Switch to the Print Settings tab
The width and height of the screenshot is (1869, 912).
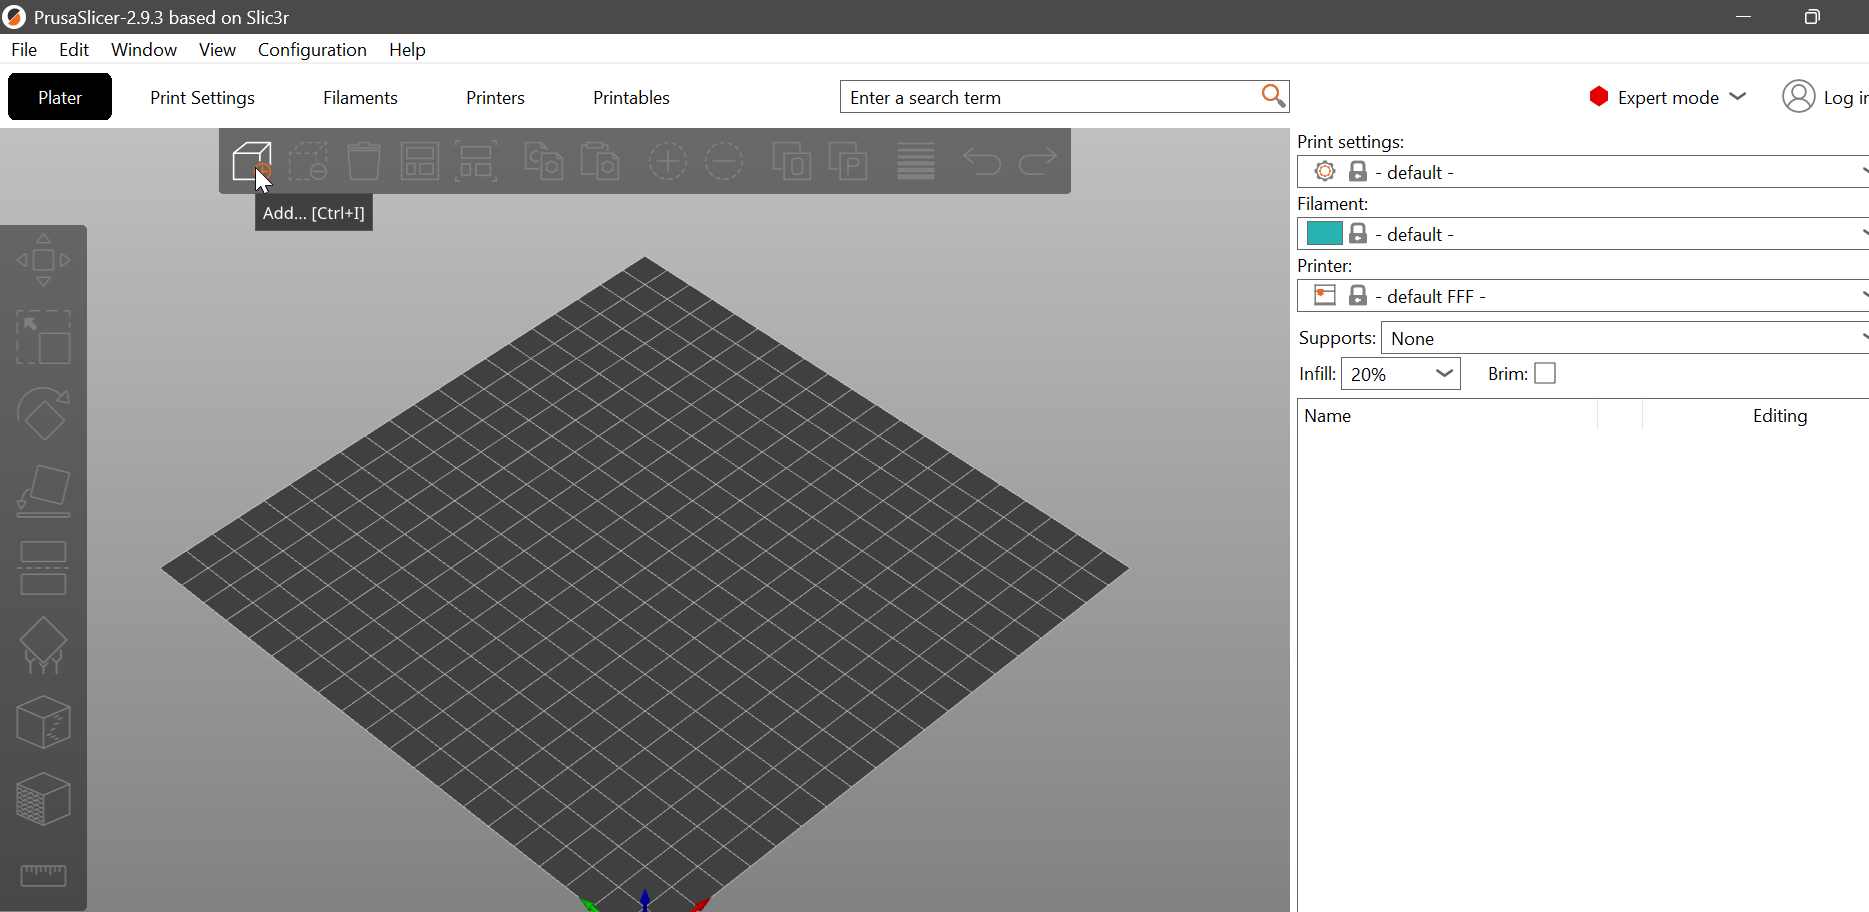tap(202, 97)
